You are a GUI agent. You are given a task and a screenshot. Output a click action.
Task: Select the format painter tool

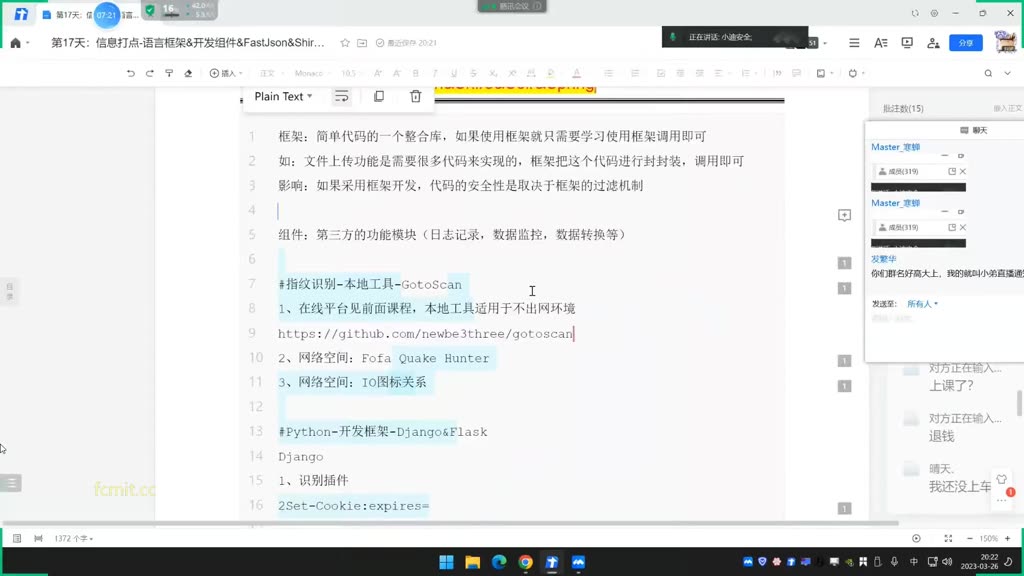click(169, 73)
